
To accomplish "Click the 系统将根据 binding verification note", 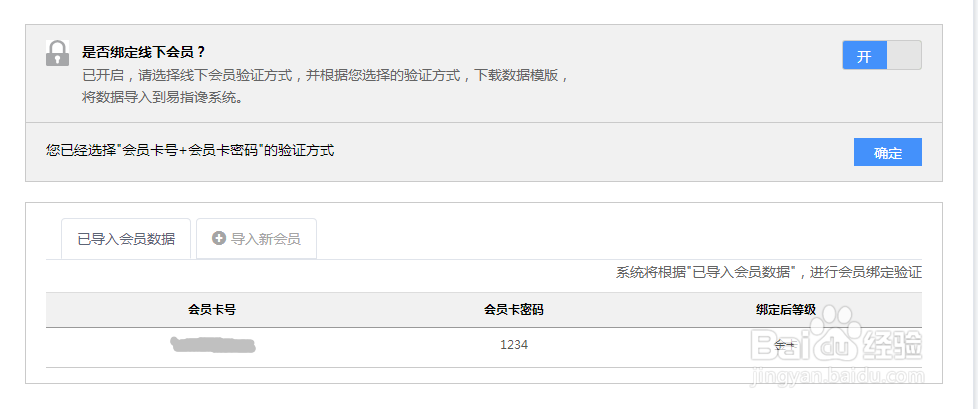I will [x=768, y=272].
